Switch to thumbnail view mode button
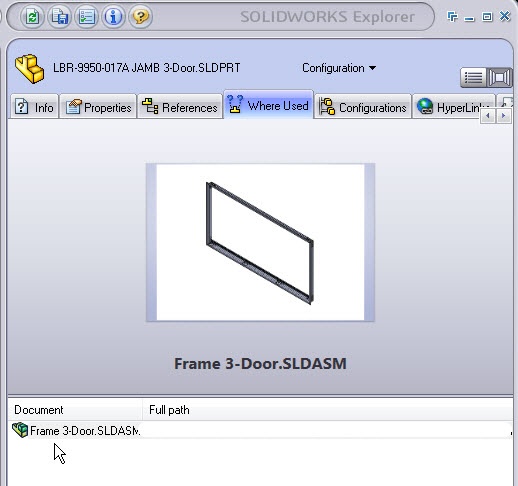518x486 pixels. point(499,78)
